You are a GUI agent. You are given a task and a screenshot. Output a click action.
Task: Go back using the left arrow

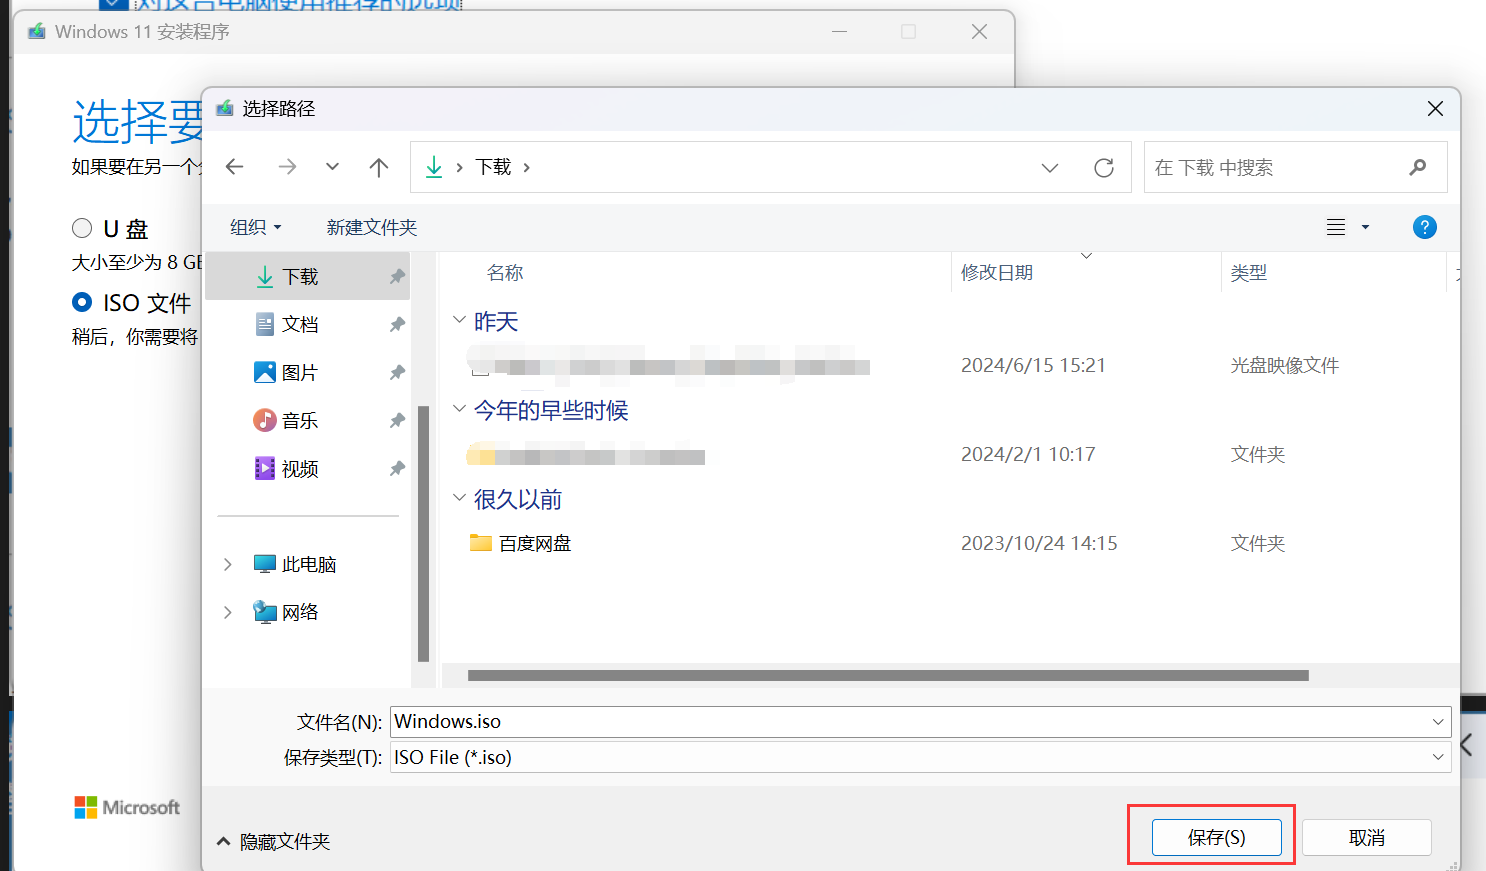[x=235, y=167]
